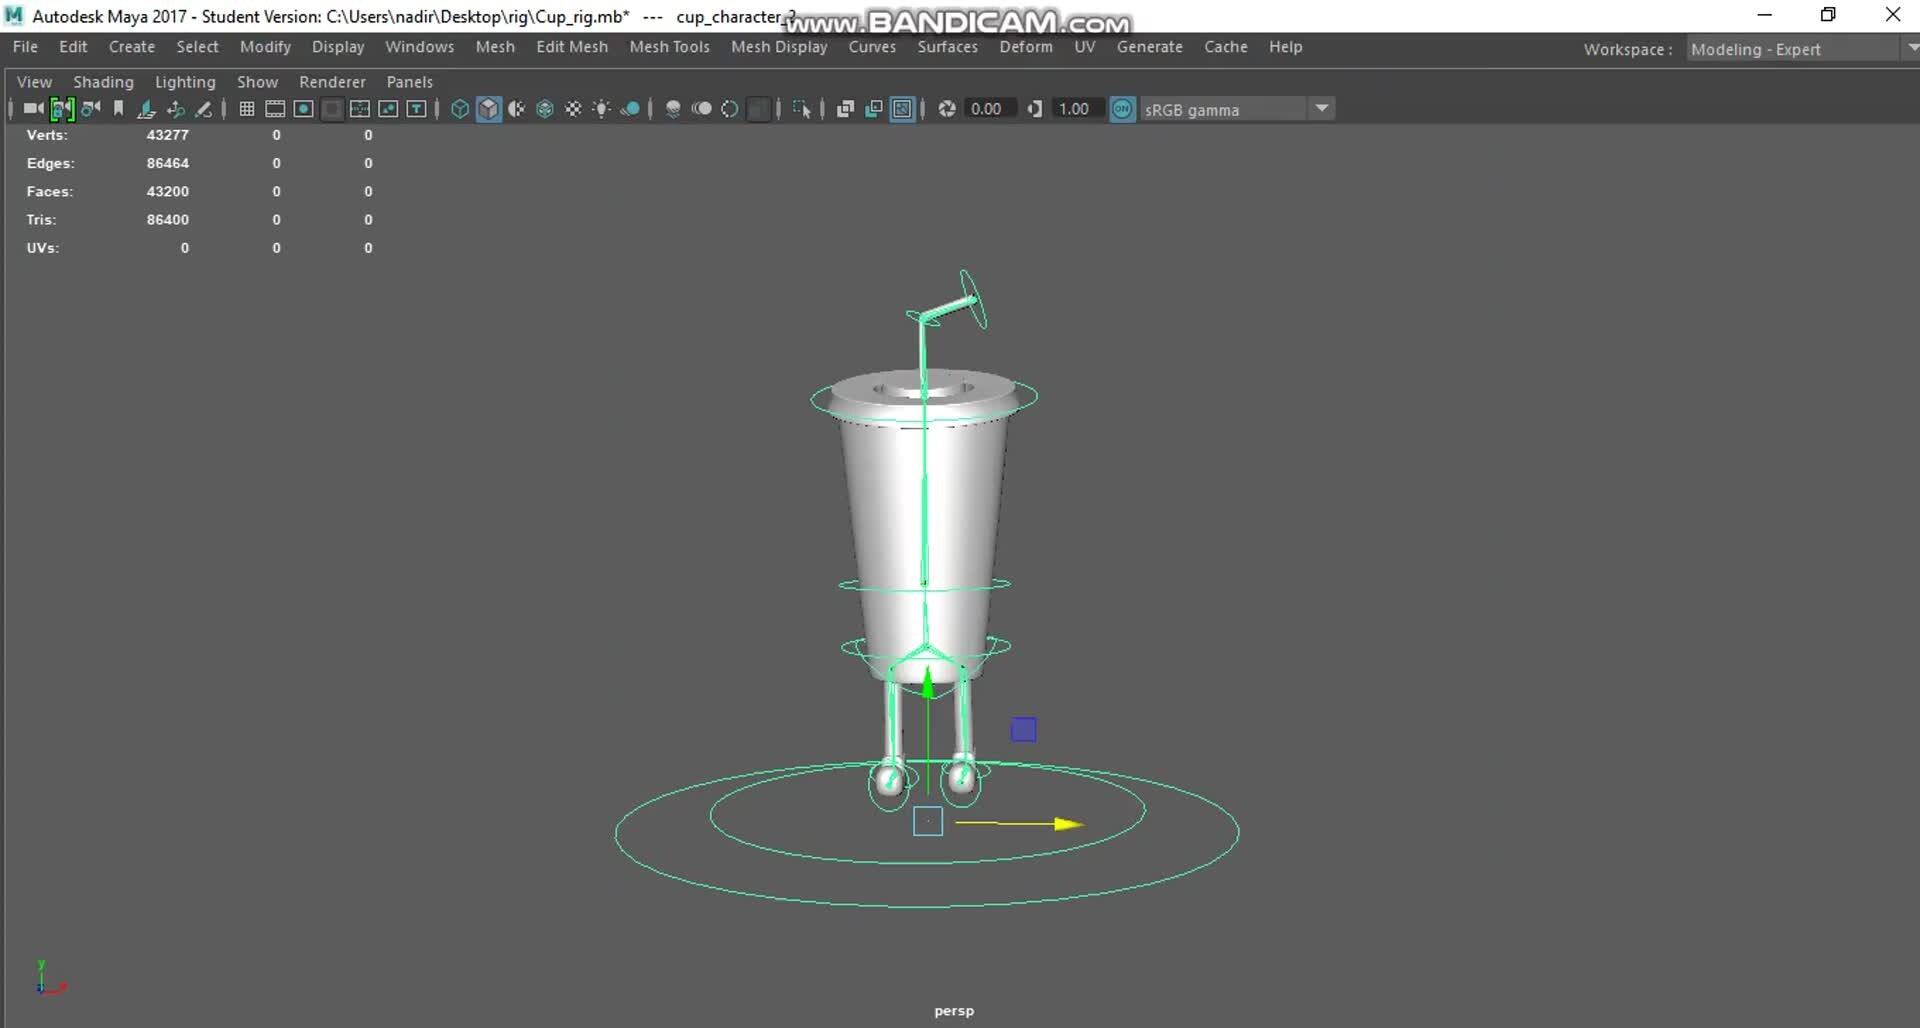
Task: Open the Deform menu
Action: click(x=1025, y=47)
